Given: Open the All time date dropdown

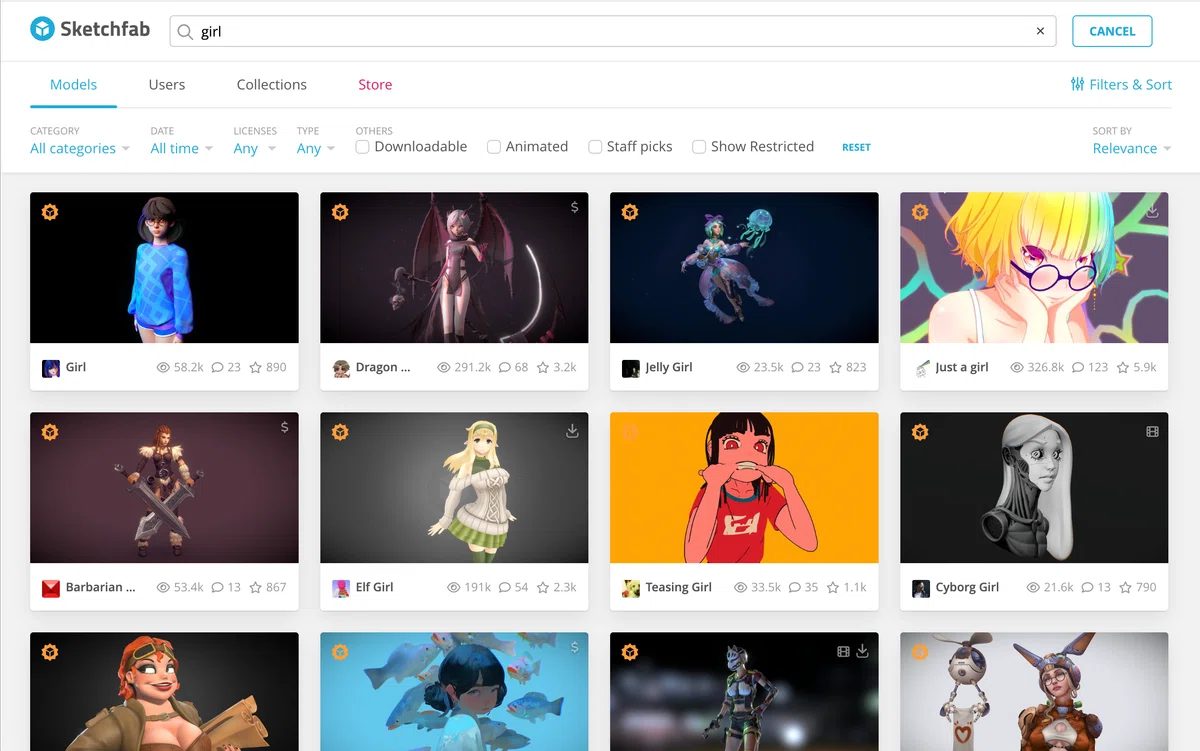Looking at the screenshot, I should click(x=182, y=148).
